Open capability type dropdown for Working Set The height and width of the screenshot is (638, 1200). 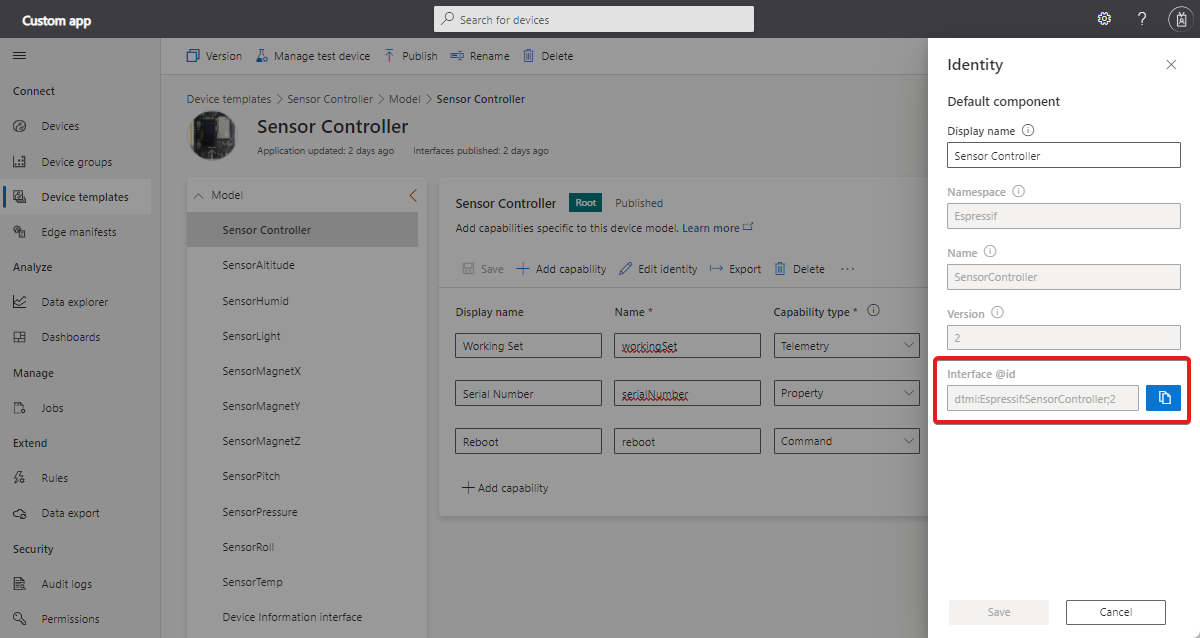point(847,346)
